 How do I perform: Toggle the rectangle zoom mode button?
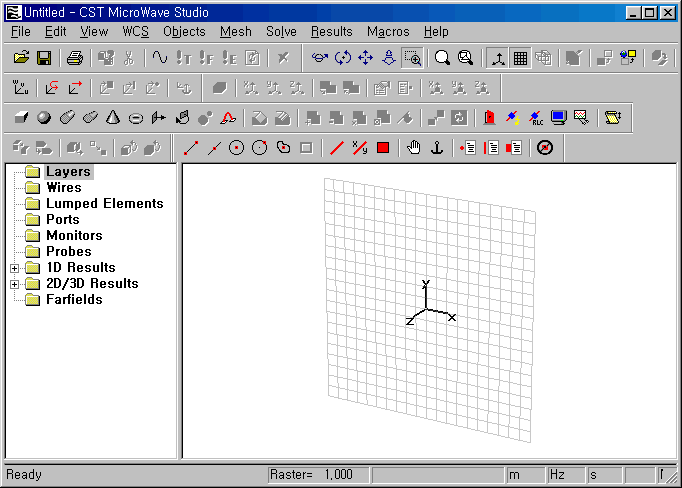tap(411, 58)
